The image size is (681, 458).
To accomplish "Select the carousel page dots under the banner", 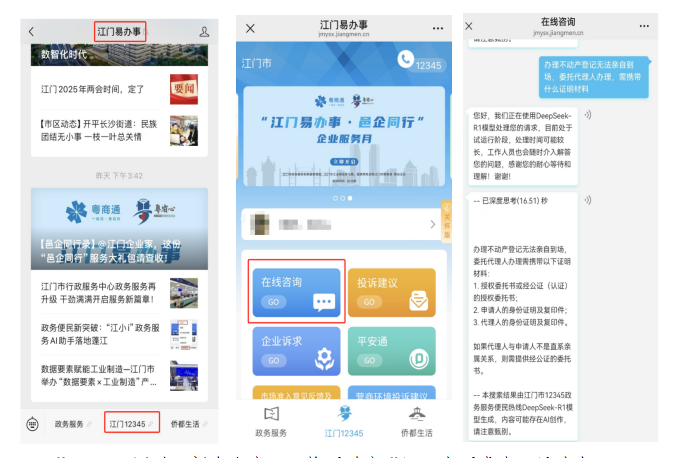I will (x=341, y=198).
